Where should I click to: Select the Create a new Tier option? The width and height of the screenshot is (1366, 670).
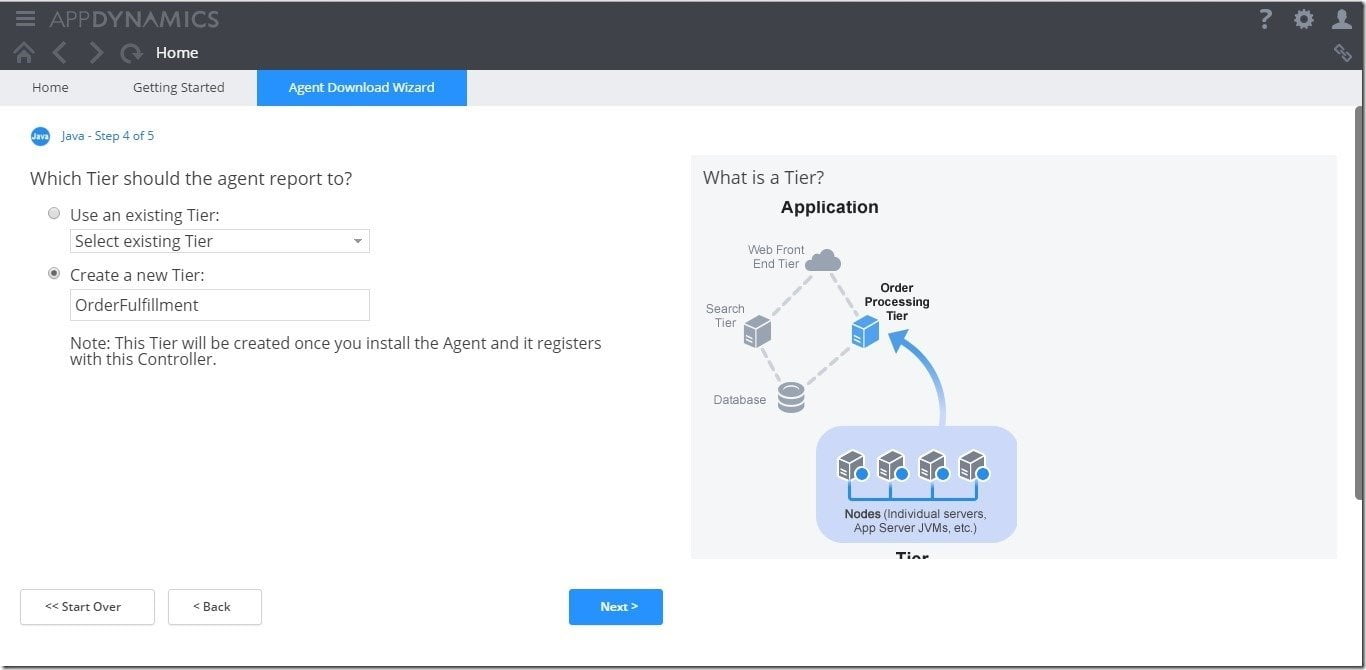(x=54, y=273)
